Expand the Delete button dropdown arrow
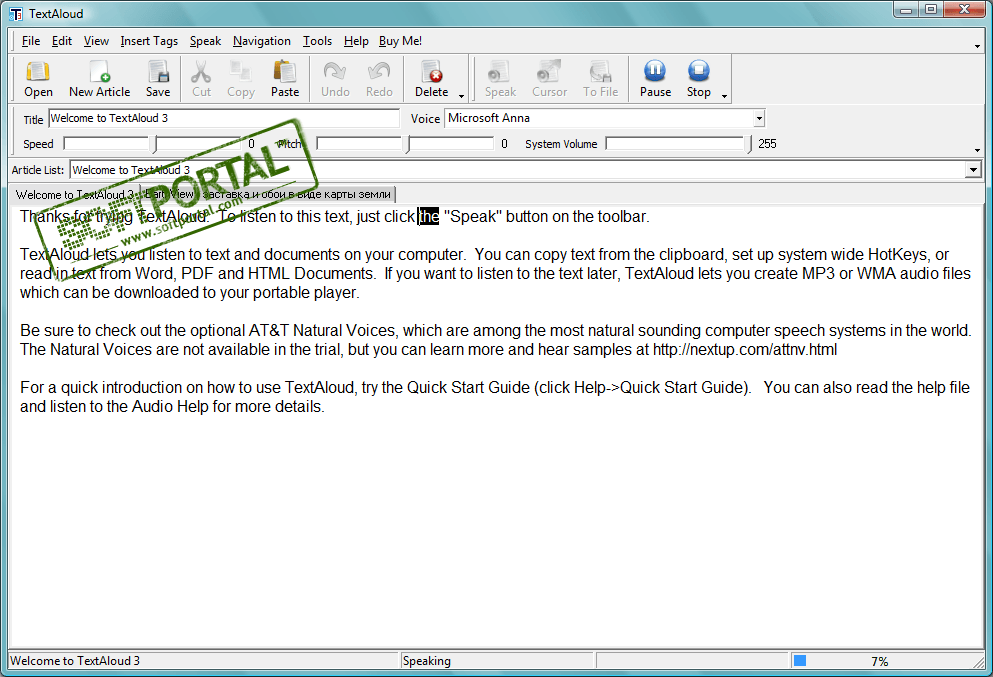The image size is (993, 677). [x=461, y=96]
